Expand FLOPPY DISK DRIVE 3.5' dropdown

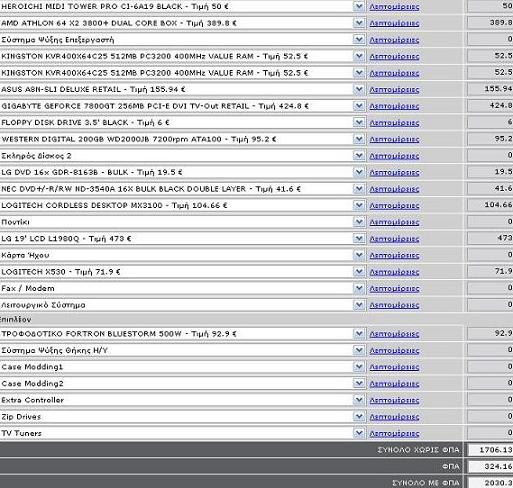pos(359,123)
